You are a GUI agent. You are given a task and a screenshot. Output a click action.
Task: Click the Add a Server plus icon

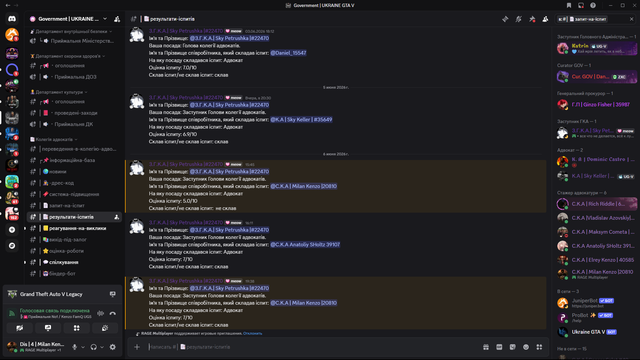coord(12,230)
